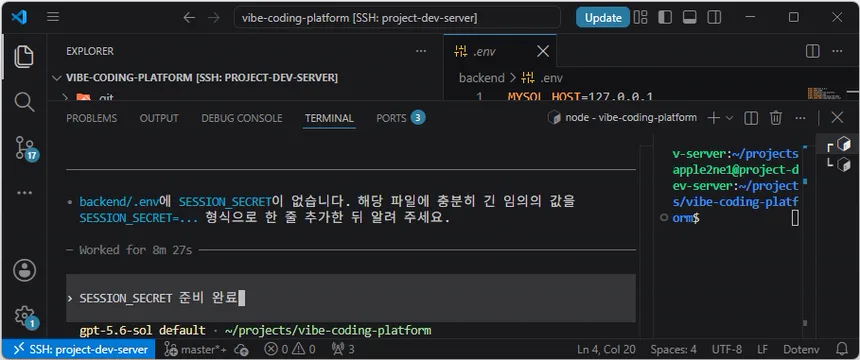The width and height of the screenshot is (860, 360).
Task: Split the editor to the right
Action: pyautogui.click(x=812, y=51)
